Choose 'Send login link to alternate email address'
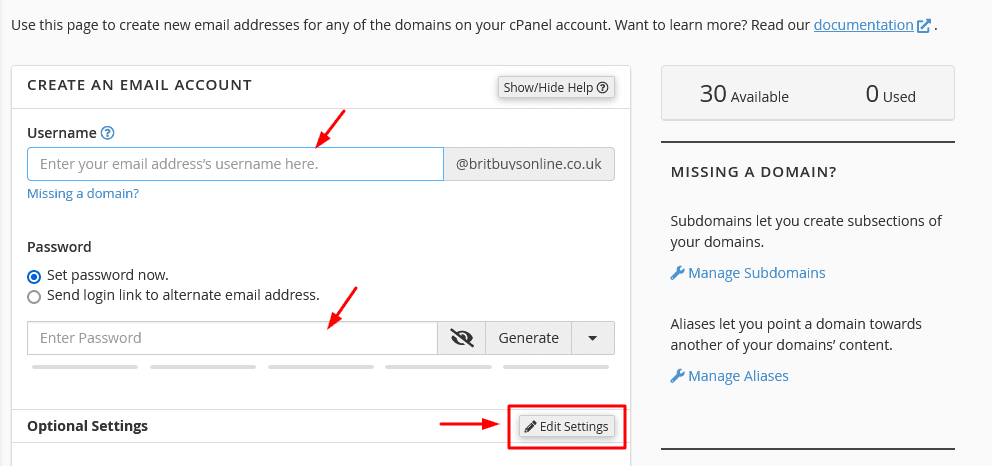This screenshot has width=992, height=466. 34,296
